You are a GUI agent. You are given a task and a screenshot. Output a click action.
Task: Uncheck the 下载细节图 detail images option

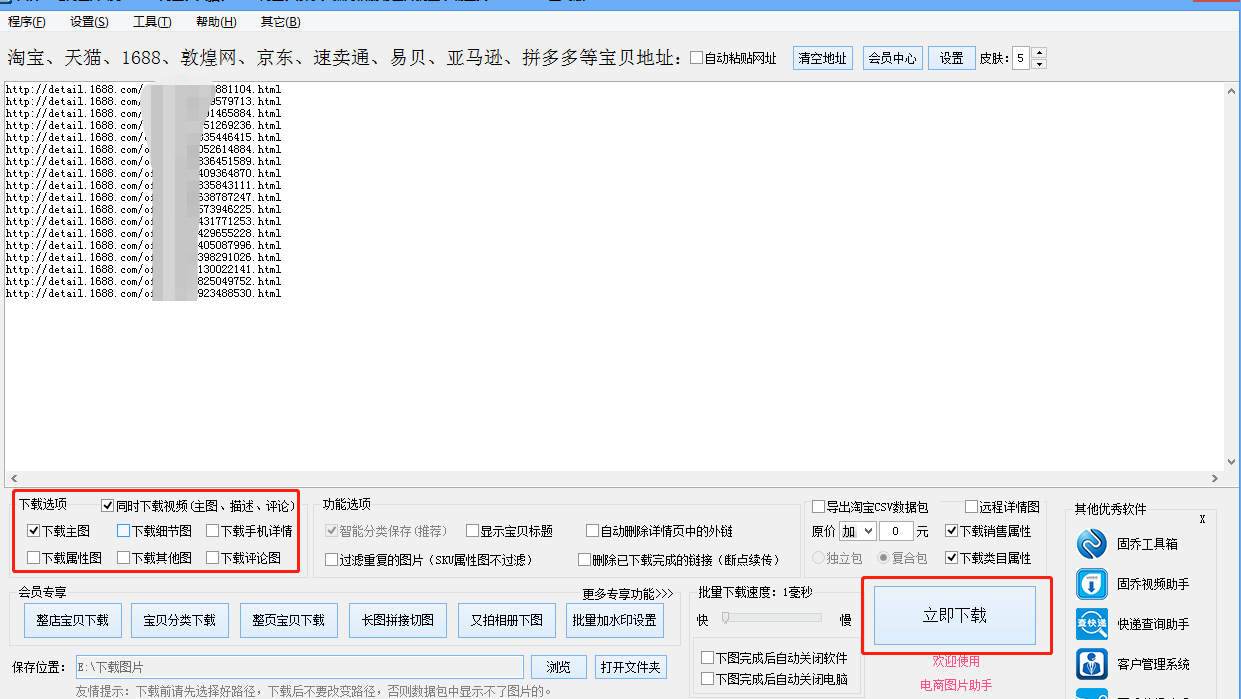[x=124, y=531]
